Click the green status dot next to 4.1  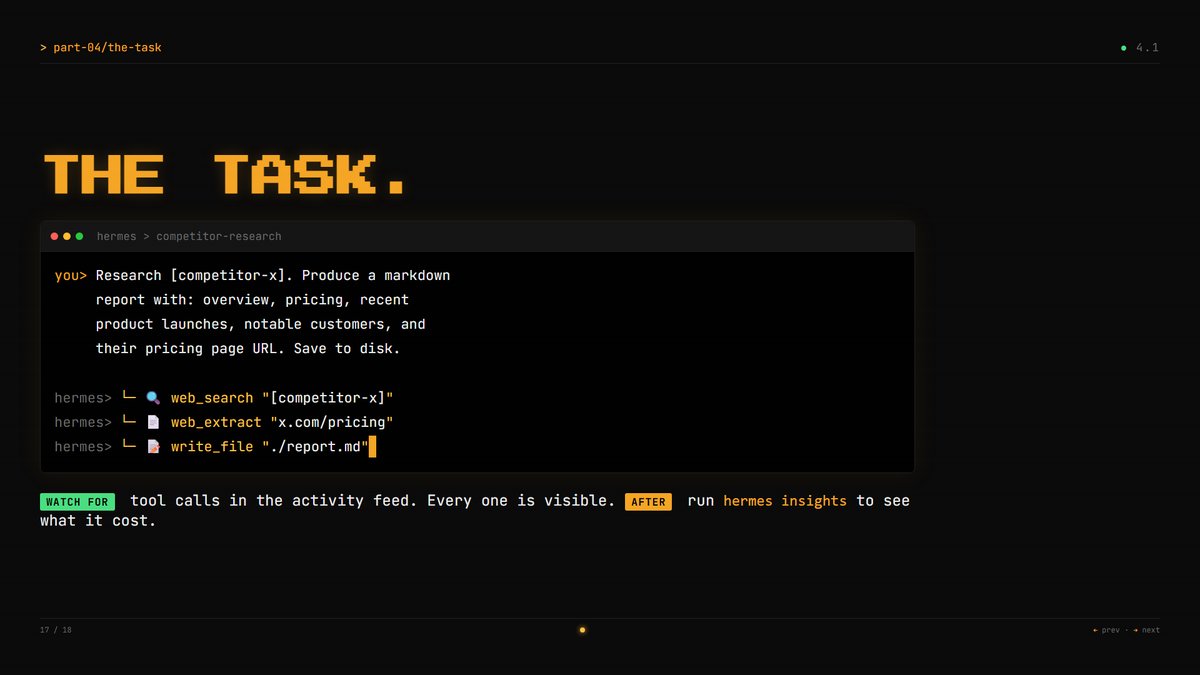point(1123,48)
